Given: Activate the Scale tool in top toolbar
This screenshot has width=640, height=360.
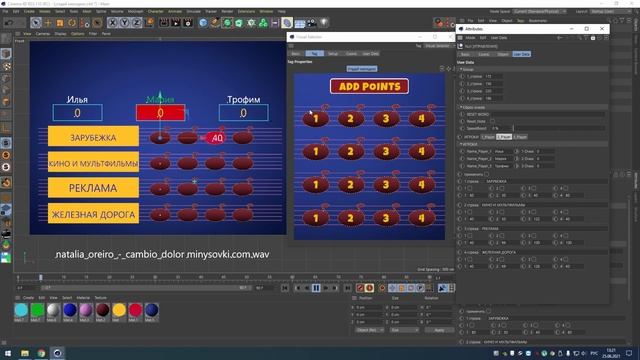Looking at the screenshot, I should pyautogui.click(x=60, y=23).
